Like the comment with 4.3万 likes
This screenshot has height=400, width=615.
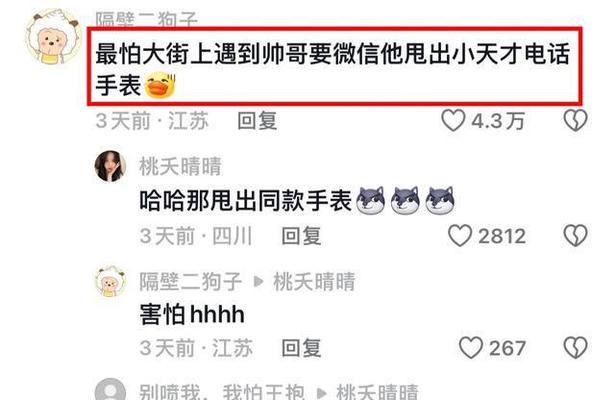pos(453,120)
